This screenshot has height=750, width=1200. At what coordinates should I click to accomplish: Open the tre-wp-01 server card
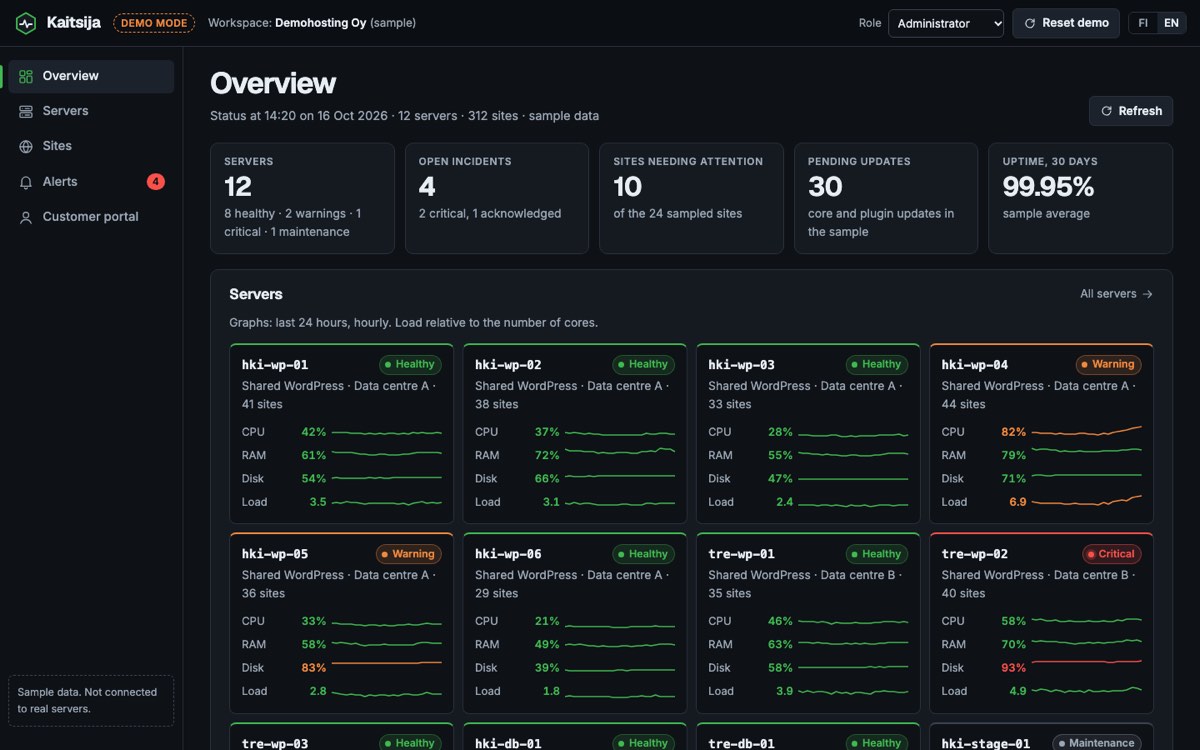pyautogui.click(x=808, y=623)
